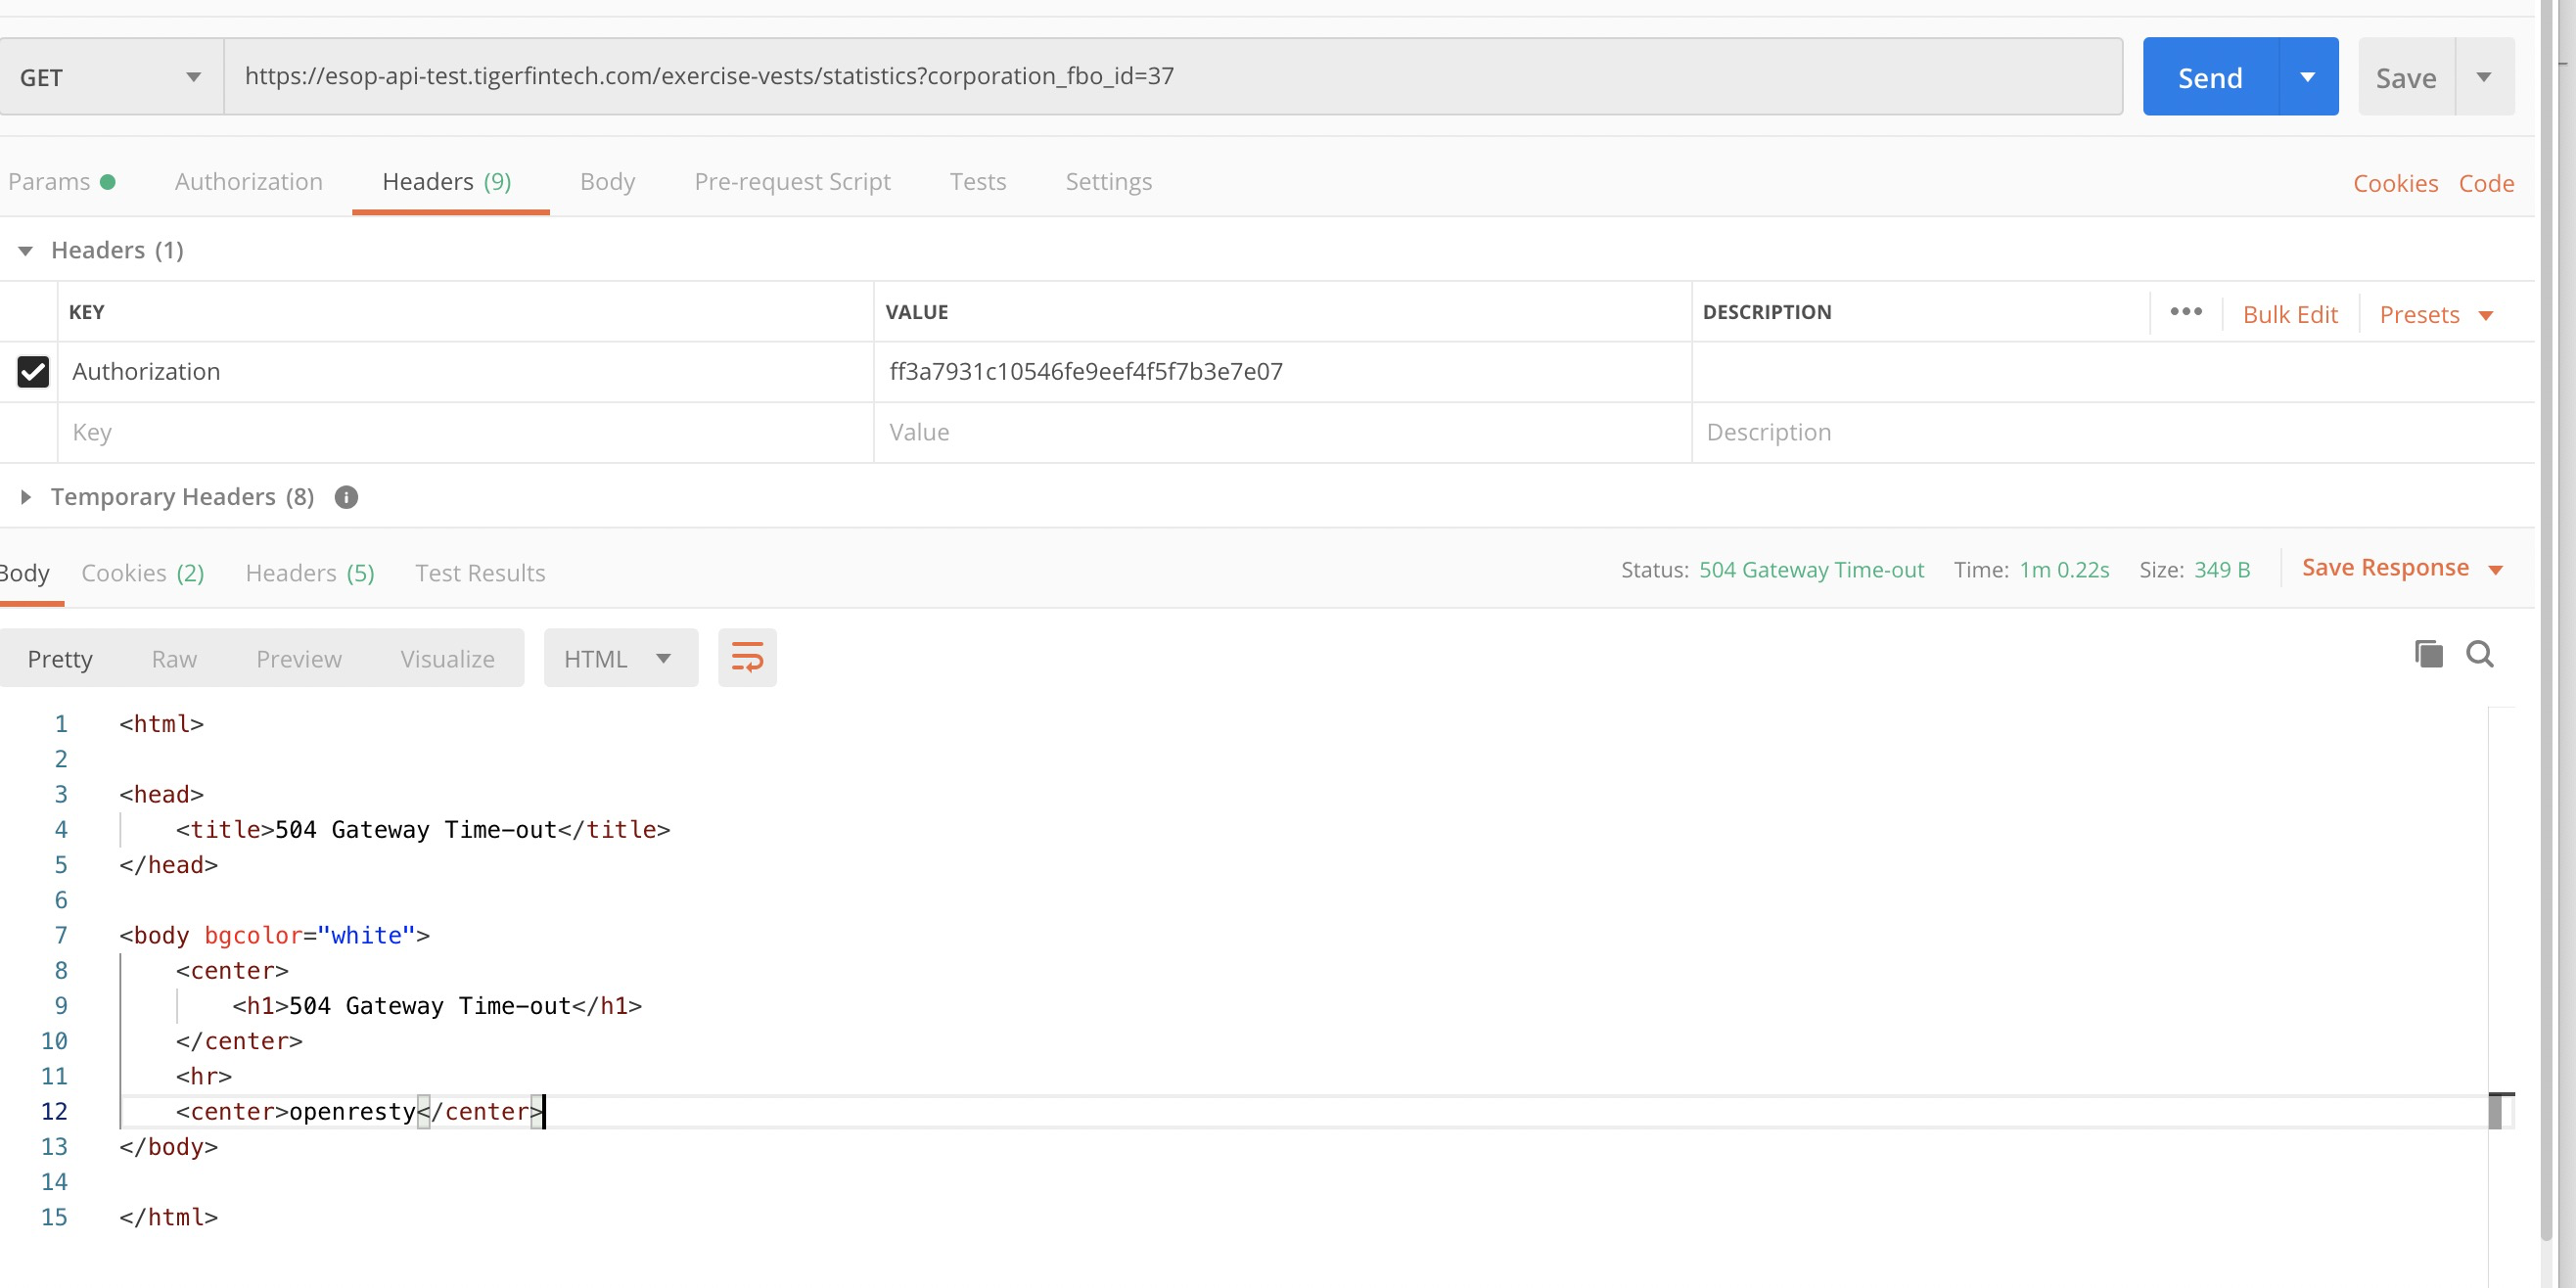The height and width of the screenshot is (1288, 2576).
Task: Open the Presets dropdown
Action: [2436, 315]
